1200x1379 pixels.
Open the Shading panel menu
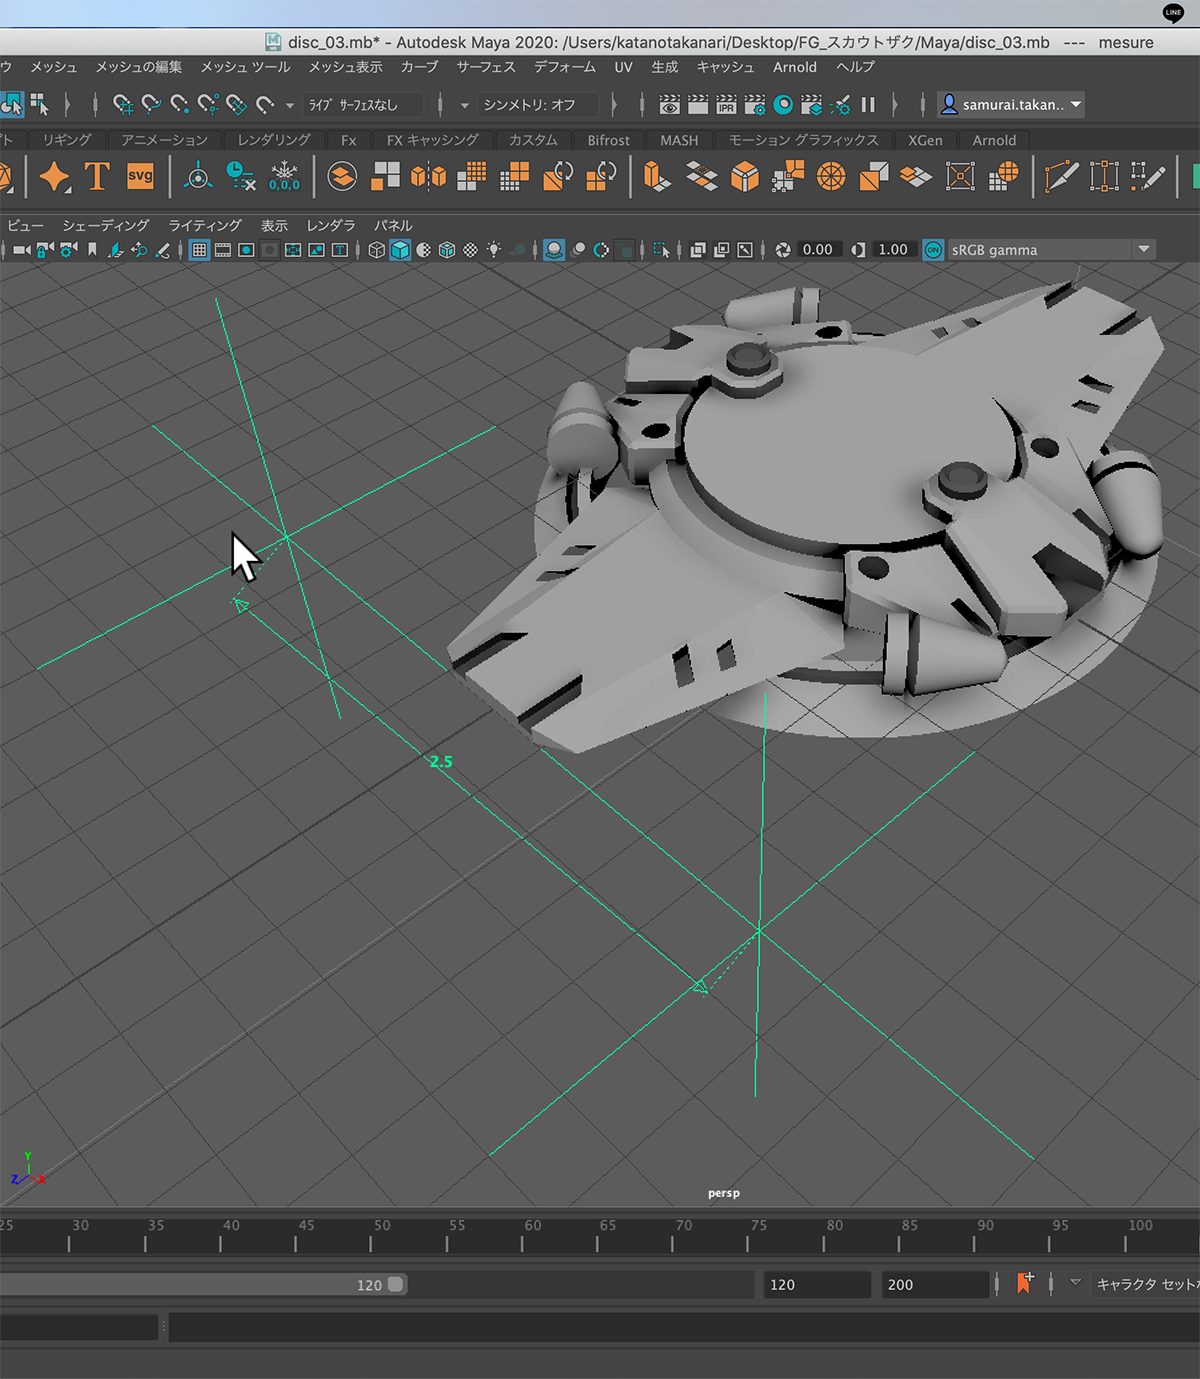tap(105, 225)
